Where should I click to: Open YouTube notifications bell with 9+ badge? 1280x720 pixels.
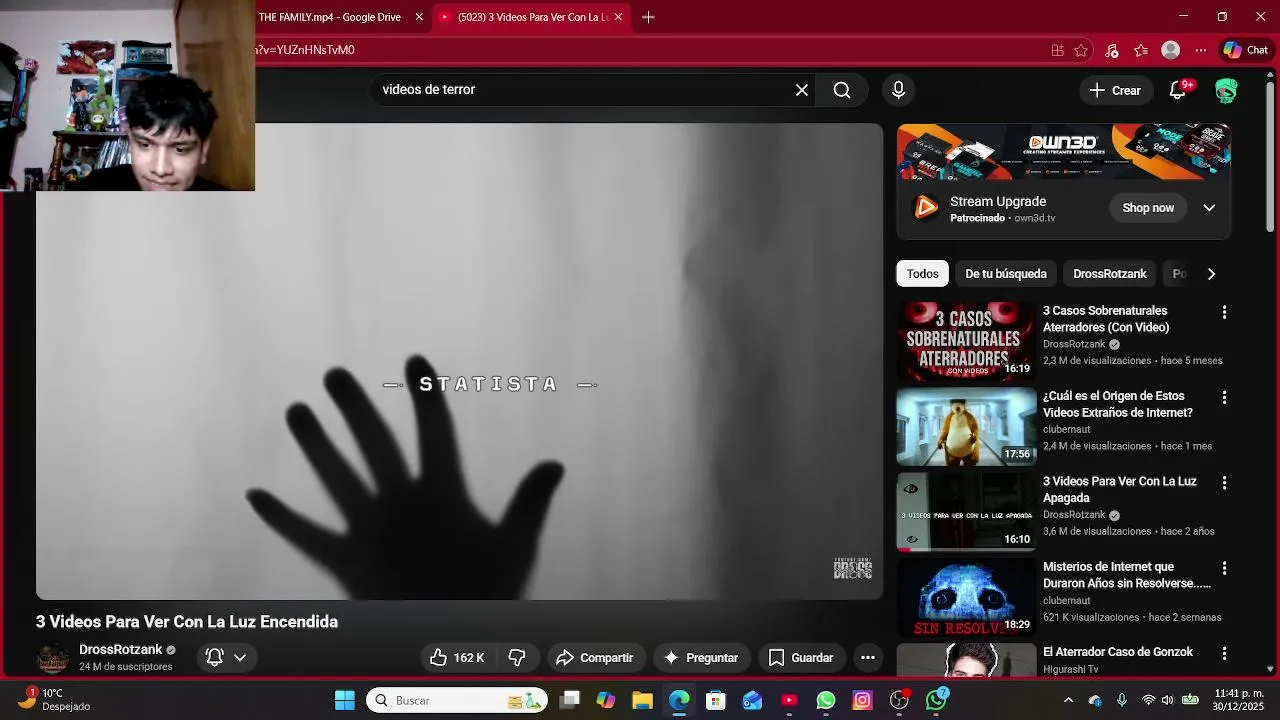(x=1178, y=90)
